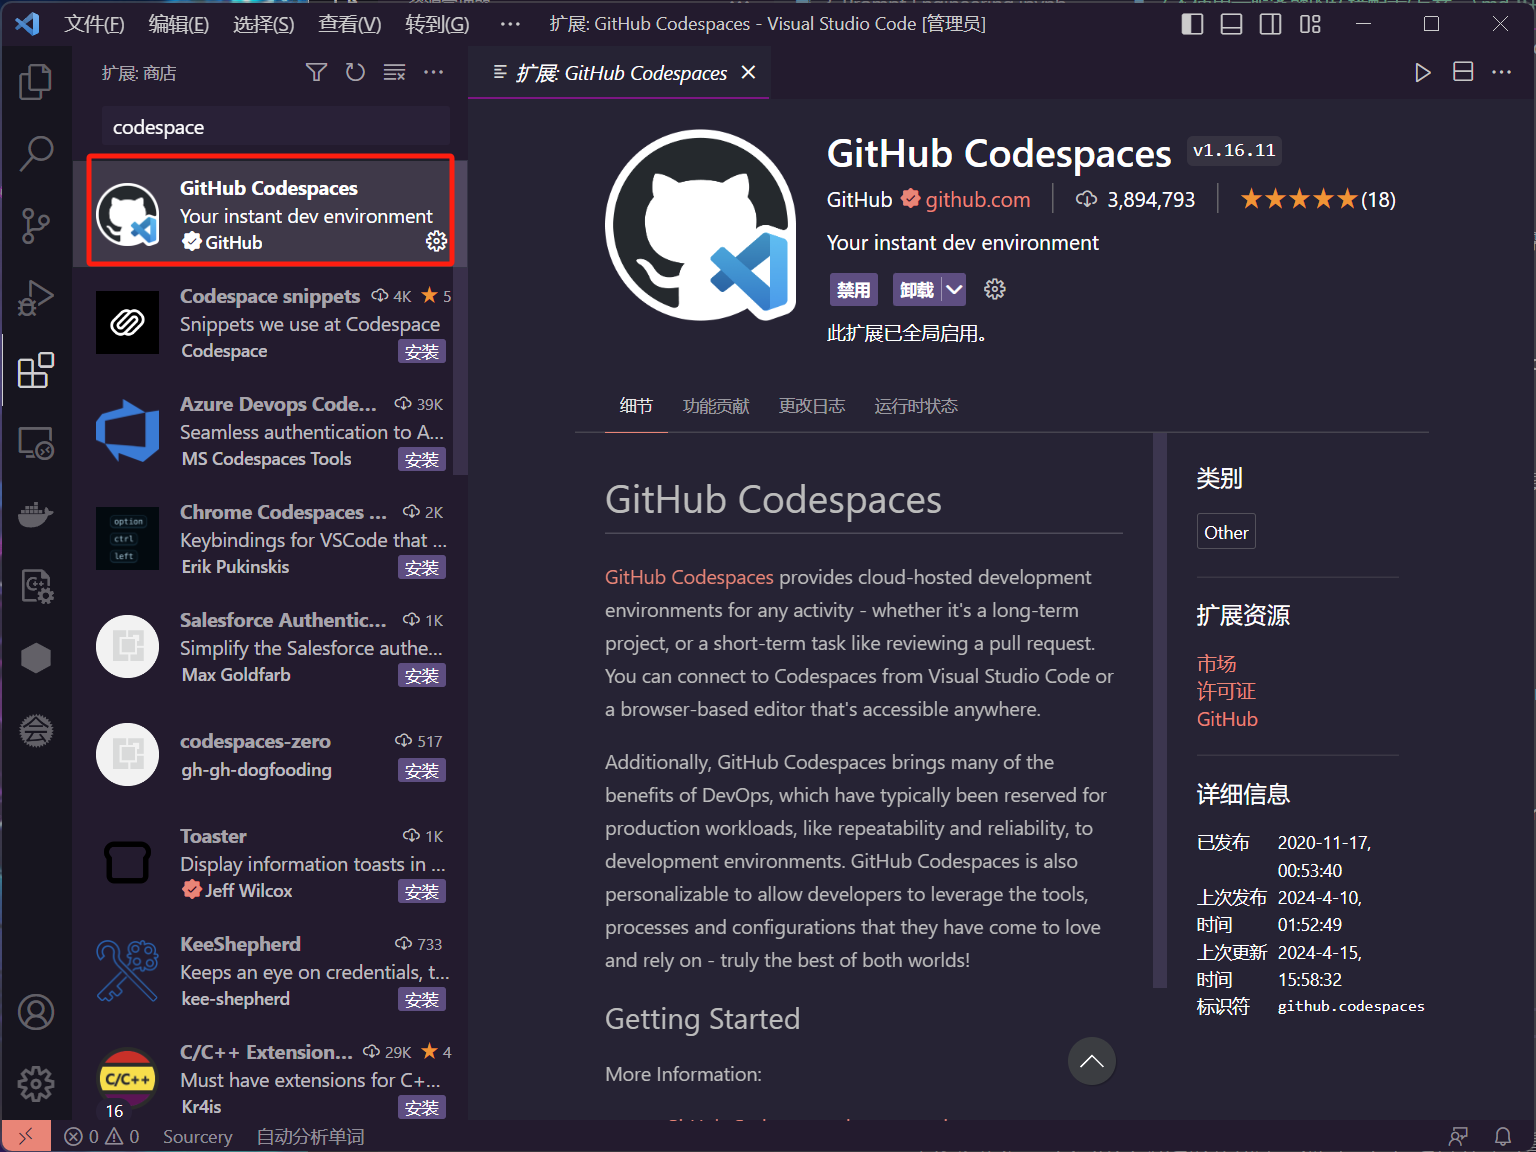Open the Source Control view
The height and width of the screenshot is (1152, 1536).
click(36, 226)
